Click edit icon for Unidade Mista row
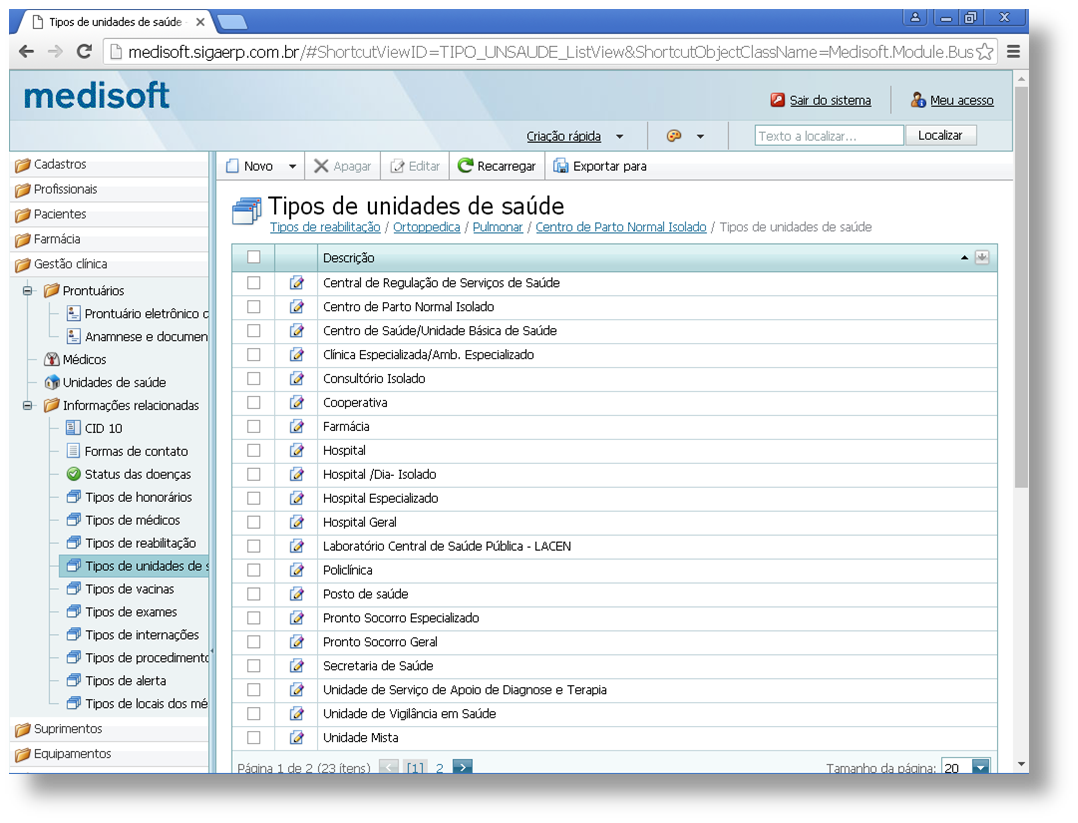1078x823 pixels. [296, 738]
